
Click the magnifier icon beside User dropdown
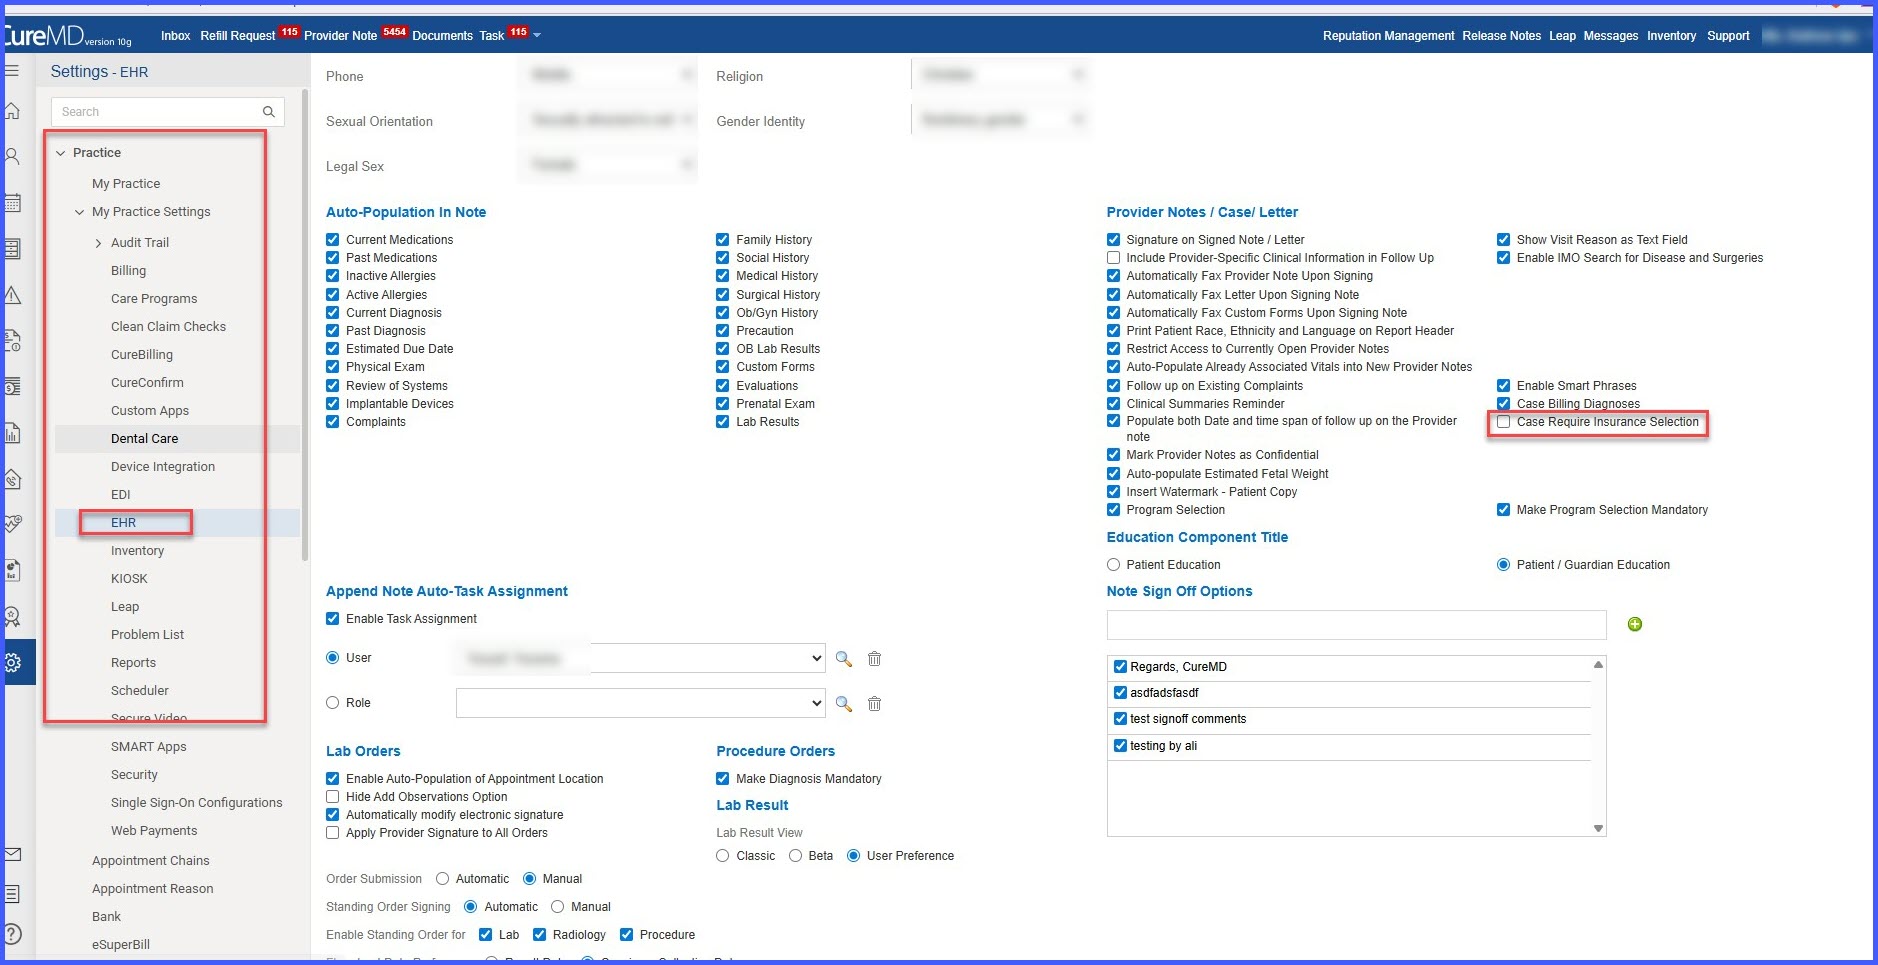(x=844, y=659)
